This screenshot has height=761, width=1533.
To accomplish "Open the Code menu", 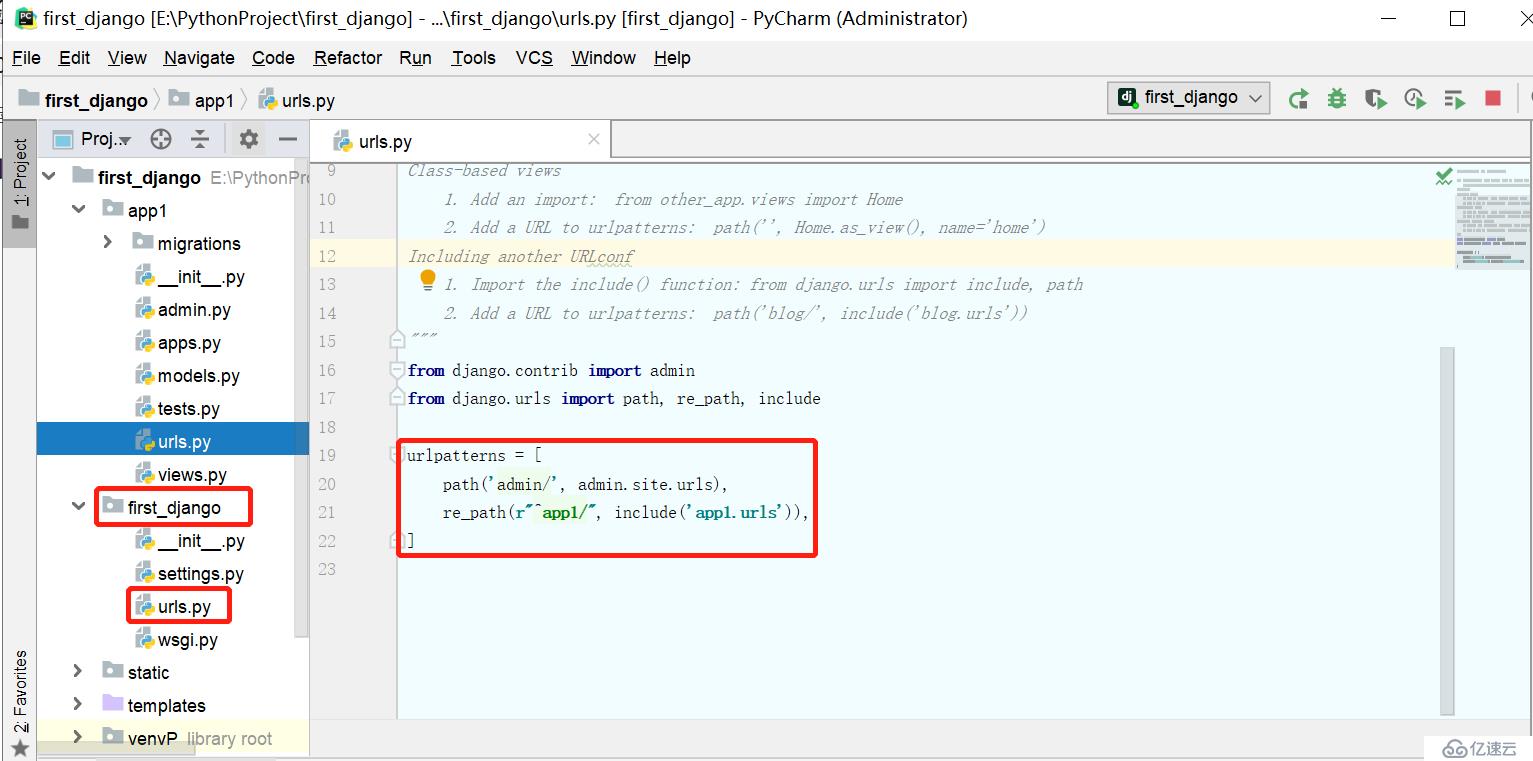I will point(273,58).
